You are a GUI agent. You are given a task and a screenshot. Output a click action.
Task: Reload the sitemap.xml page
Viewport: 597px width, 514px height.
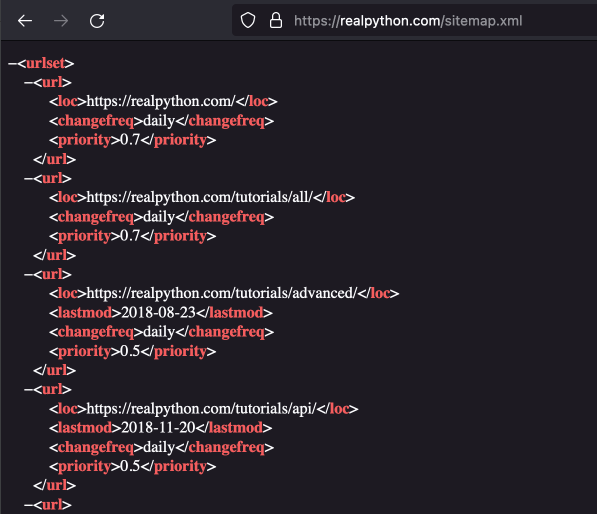click(x=97, y=21)
